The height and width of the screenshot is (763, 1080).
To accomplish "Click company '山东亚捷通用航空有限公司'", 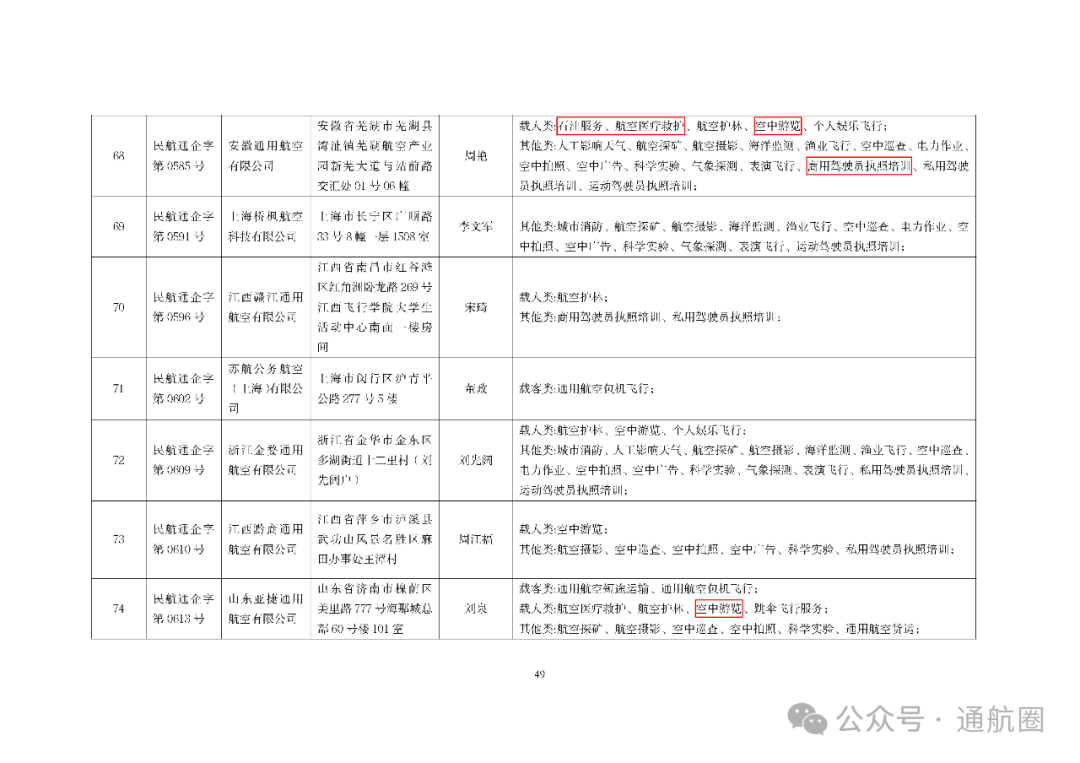I will point(265,609).
